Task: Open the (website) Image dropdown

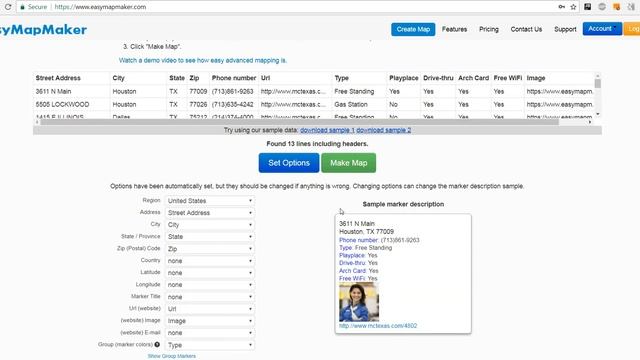Action: click(x=210, y=321)
